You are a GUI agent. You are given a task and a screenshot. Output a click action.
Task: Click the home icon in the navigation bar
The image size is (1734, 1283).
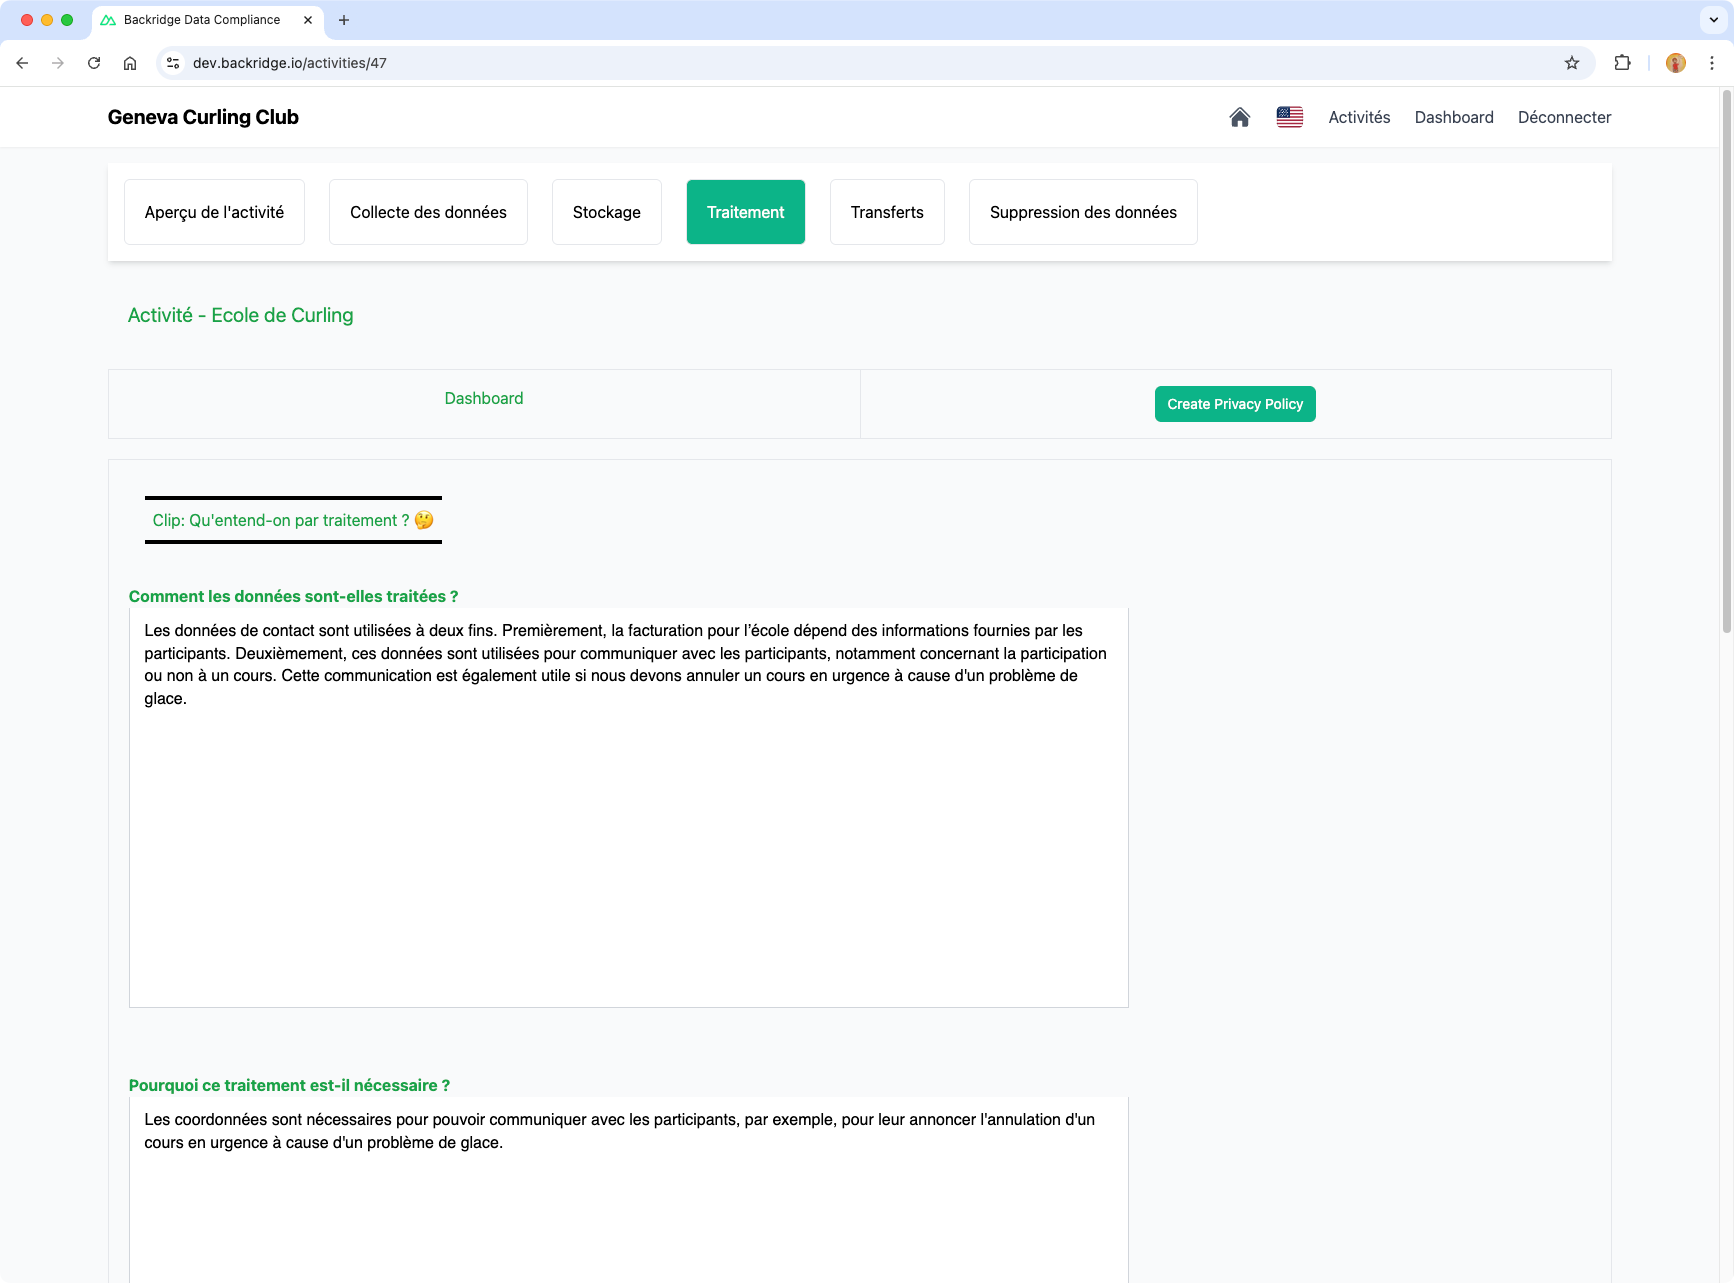[x=1240, y=117]
